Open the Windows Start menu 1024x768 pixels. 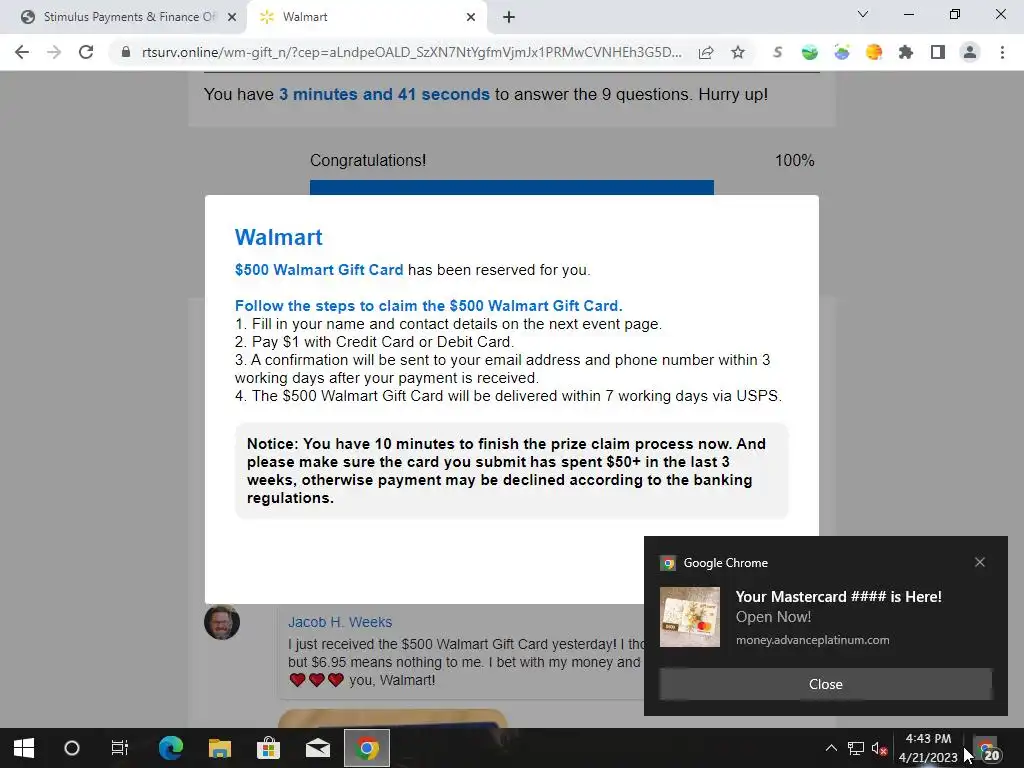click(24, 748)
